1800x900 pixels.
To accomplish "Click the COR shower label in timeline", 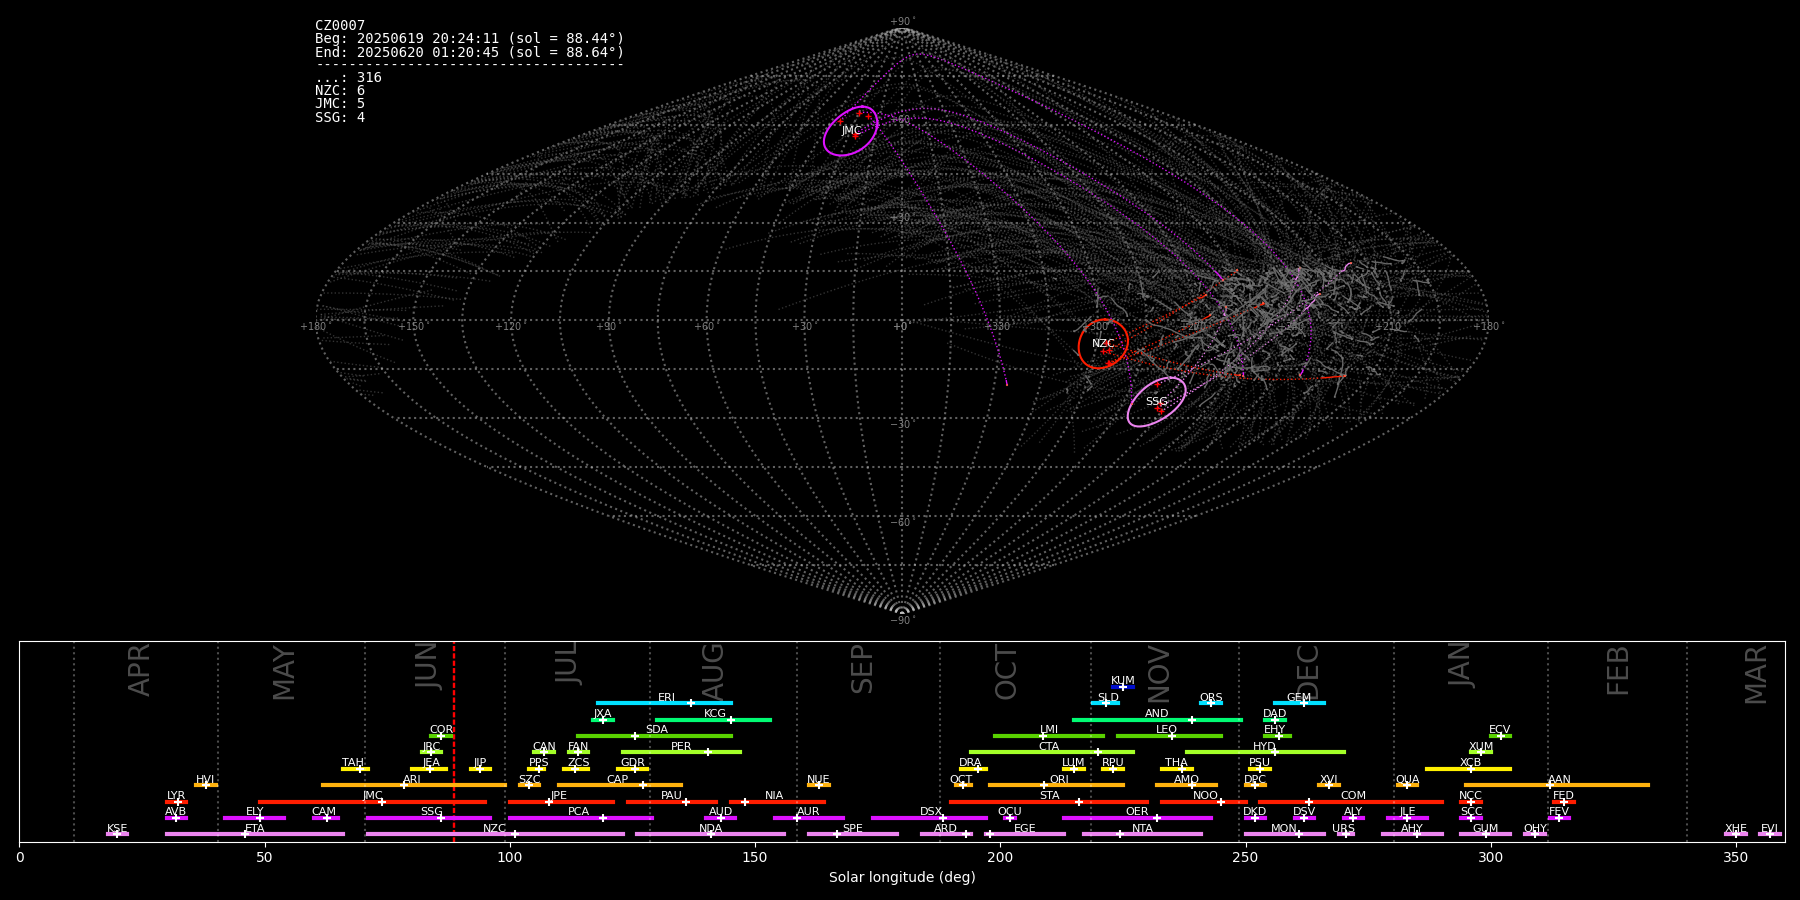I will click(x=441, y=730).
